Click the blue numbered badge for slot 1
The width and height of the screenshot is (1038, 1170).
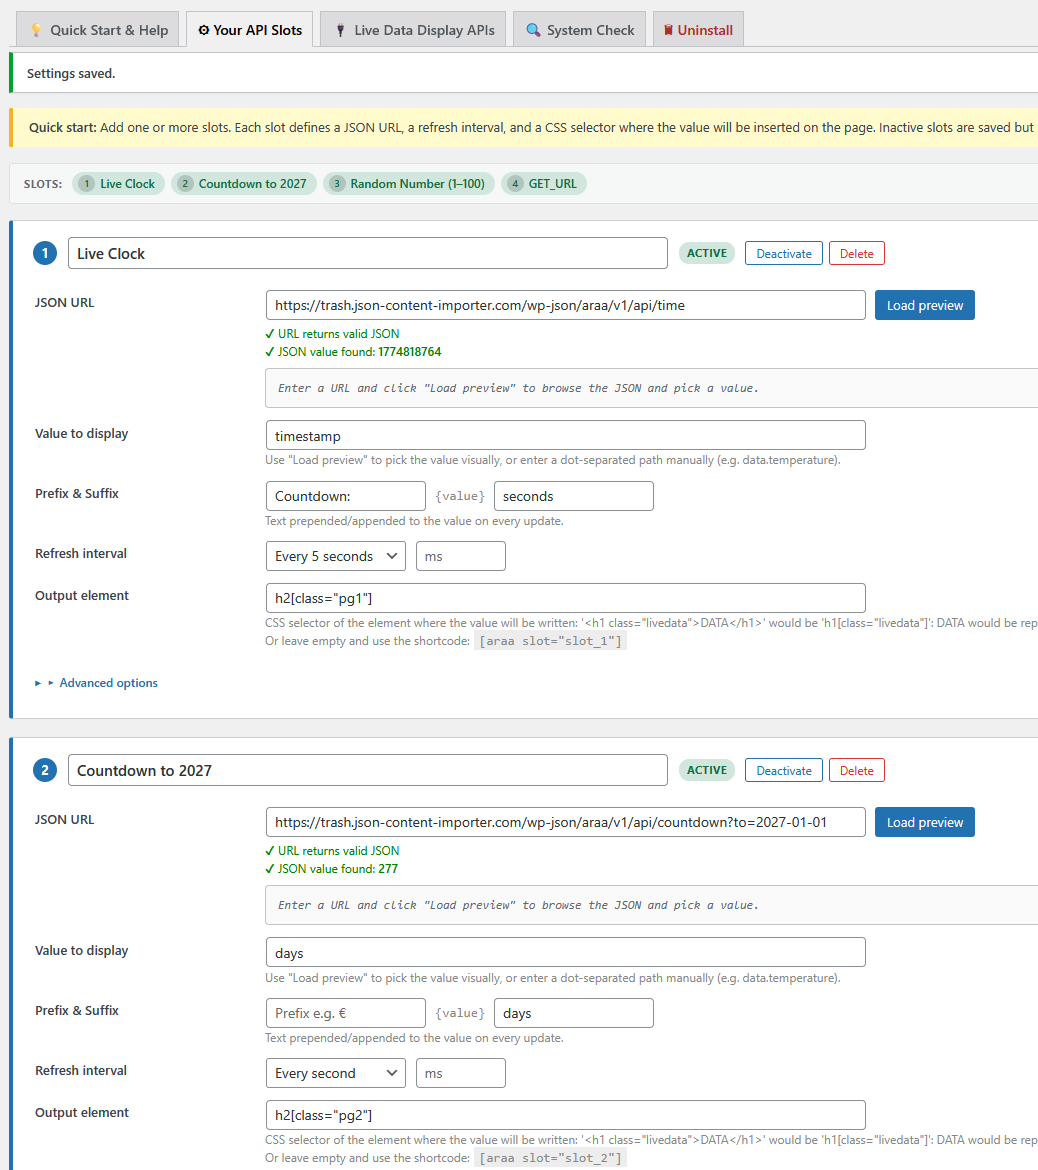coord(44,253)
